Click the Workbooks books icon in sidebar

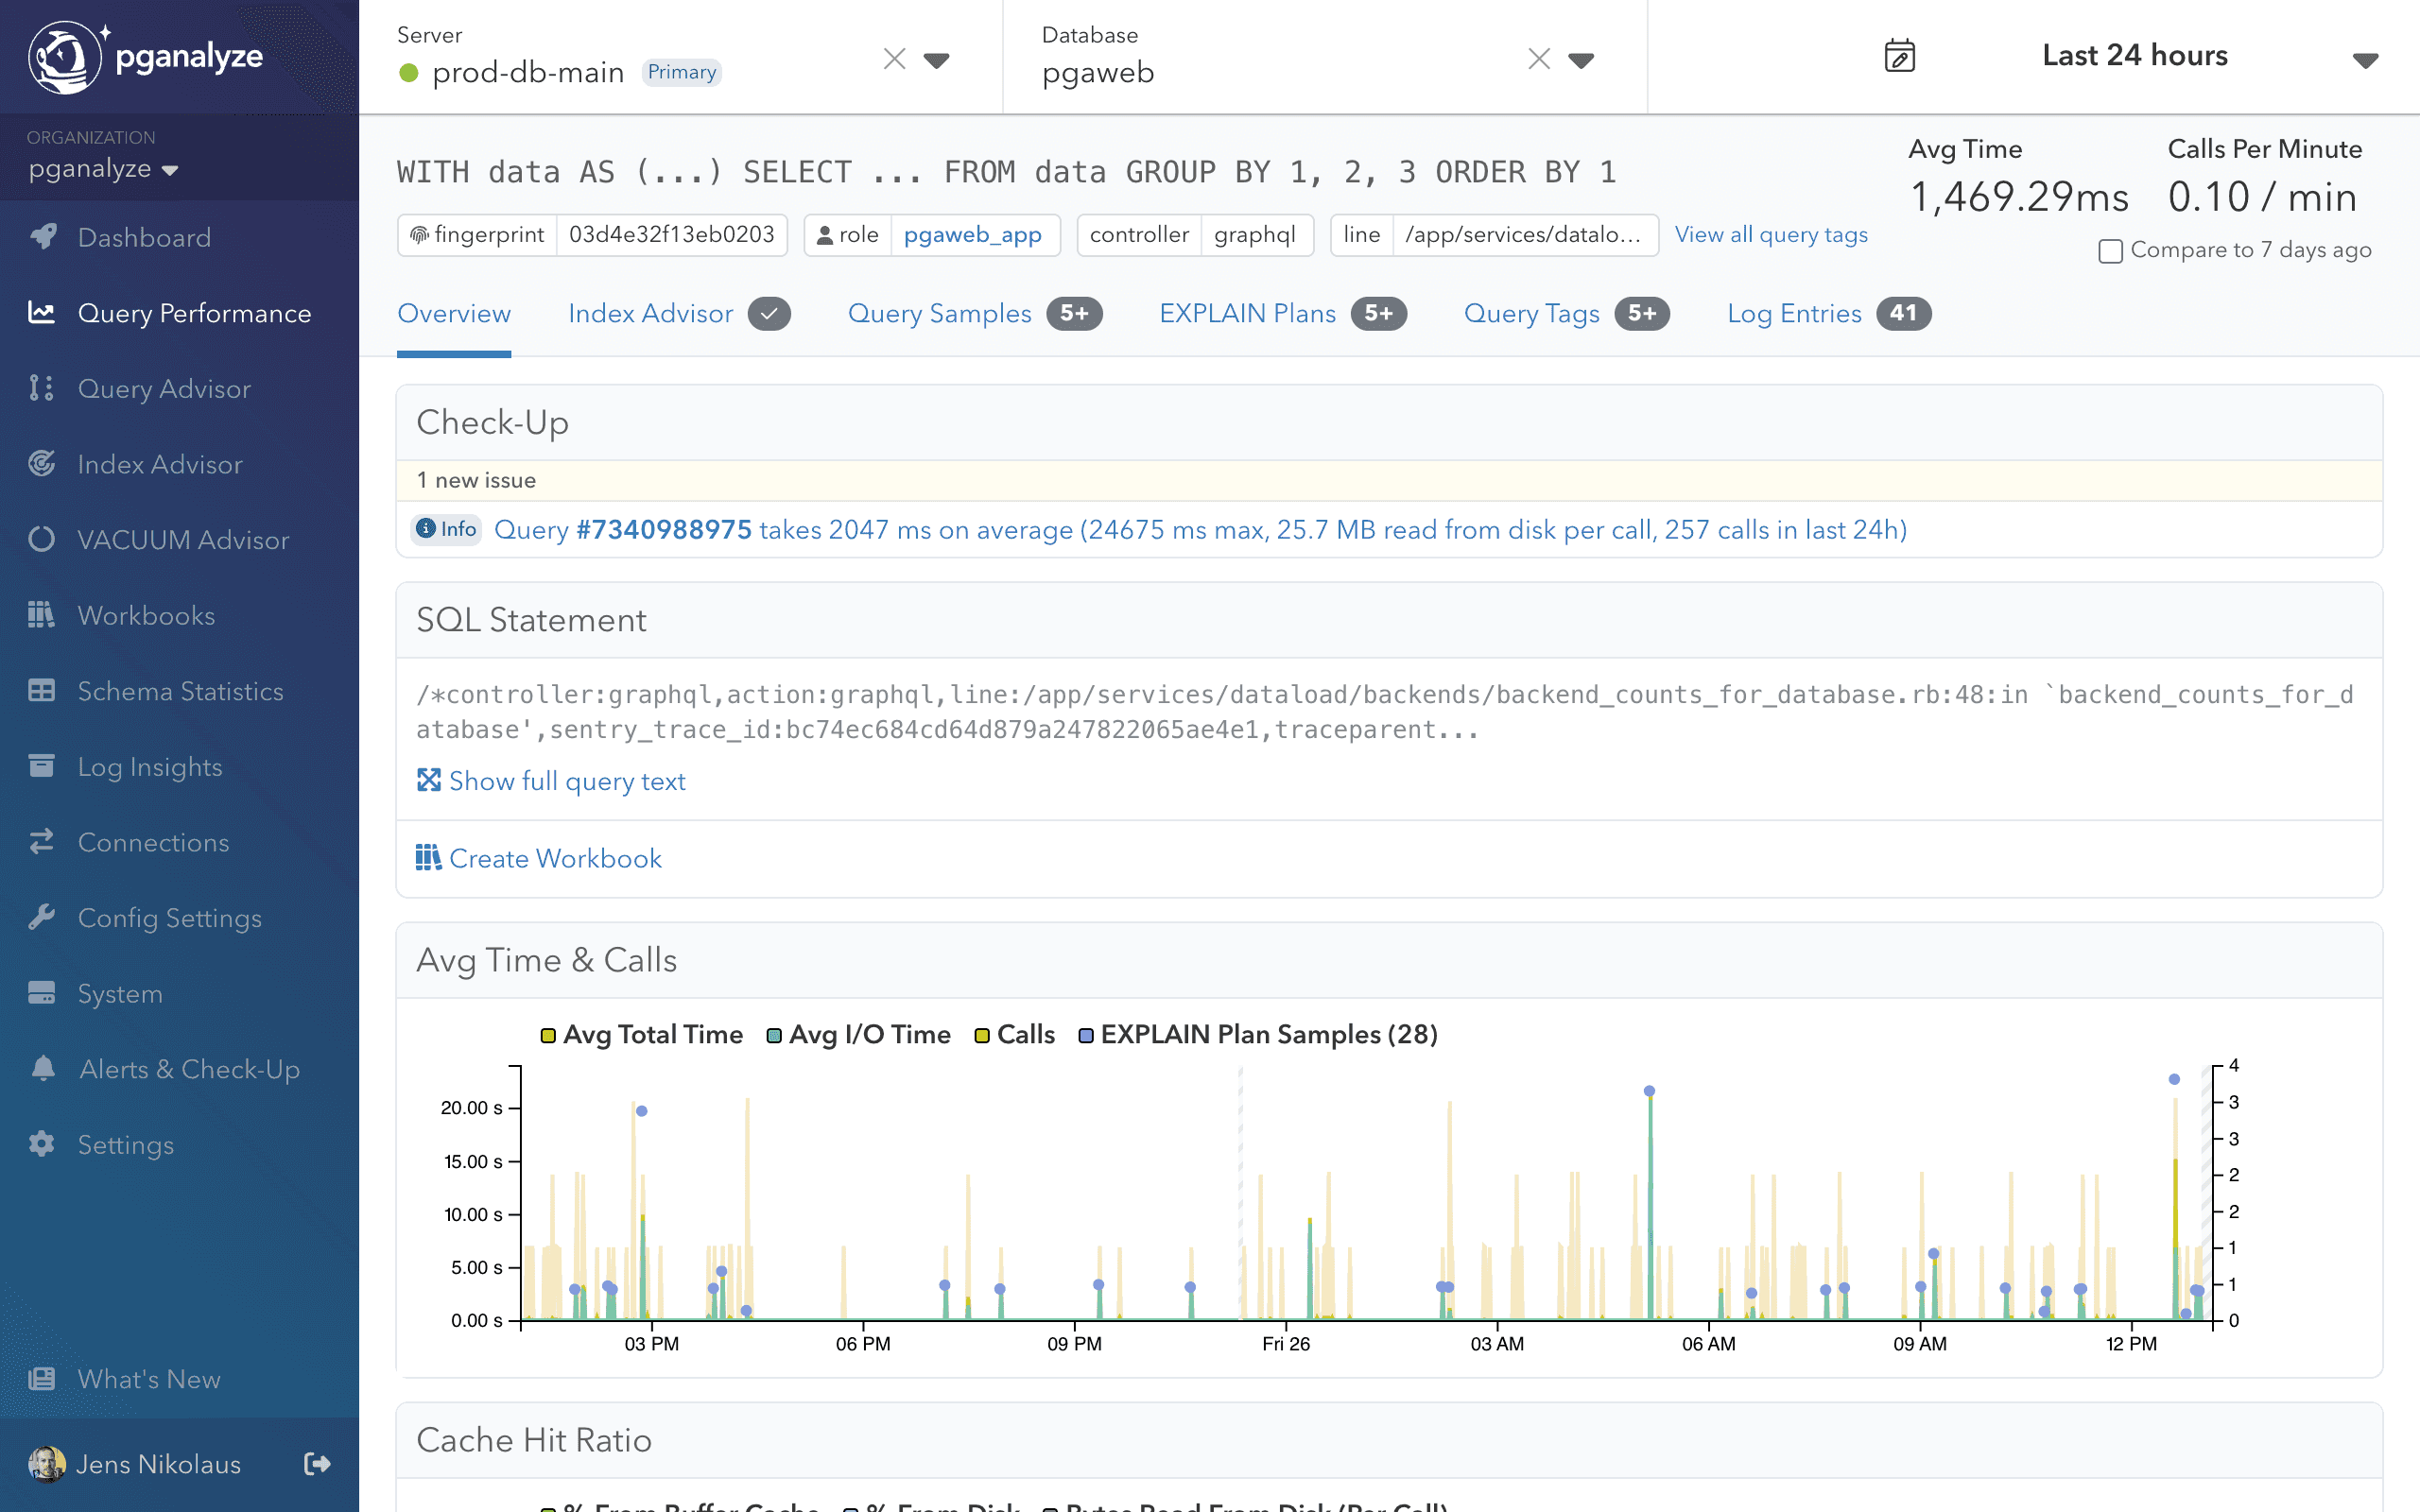(42, 615)
